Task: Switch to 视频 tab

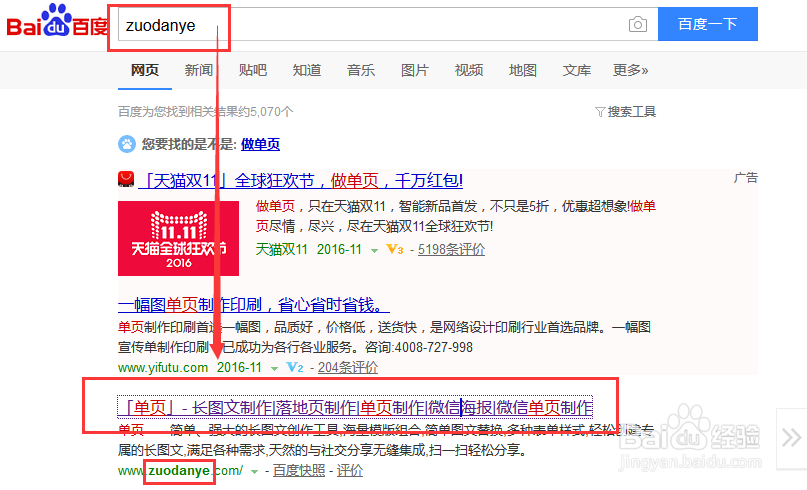Action: point(469,70)
